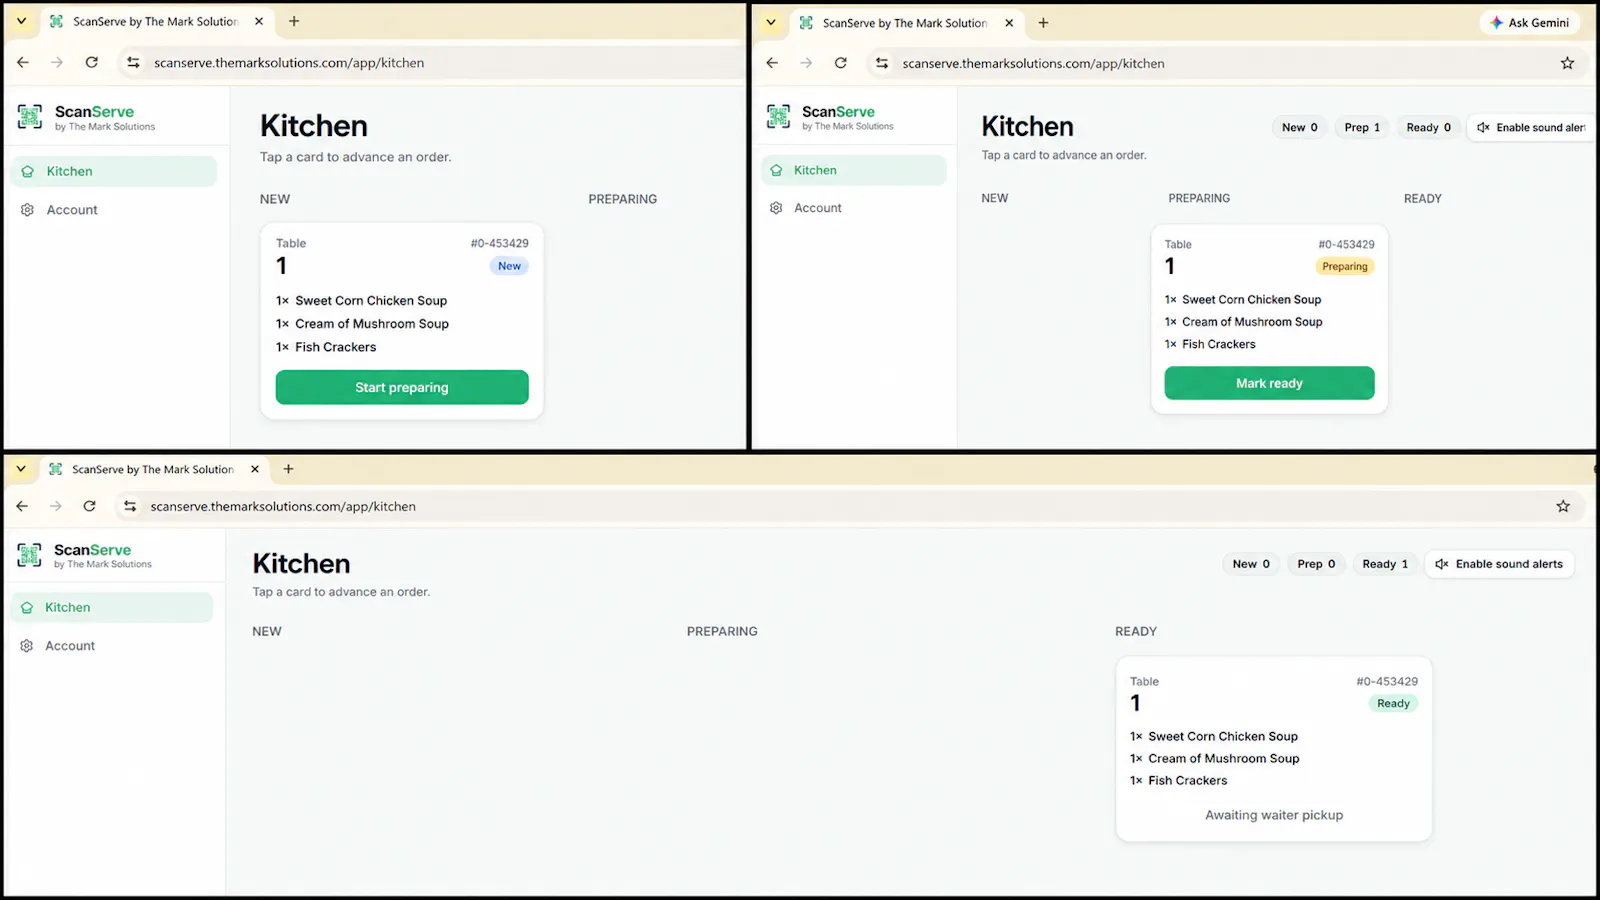Click address bar URL in top-right window
Viewport: 1600px width, 900px height.
coord(1033,63)
